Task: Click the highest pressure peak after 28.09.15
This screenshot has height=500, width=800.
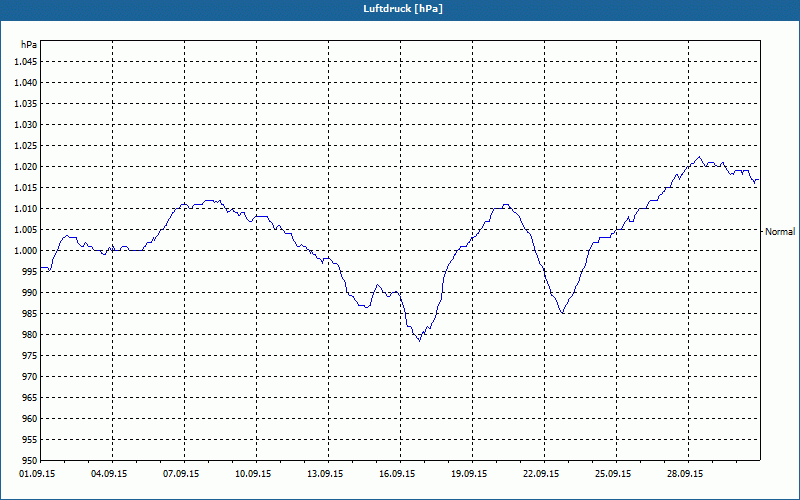Action: (699, 157)
